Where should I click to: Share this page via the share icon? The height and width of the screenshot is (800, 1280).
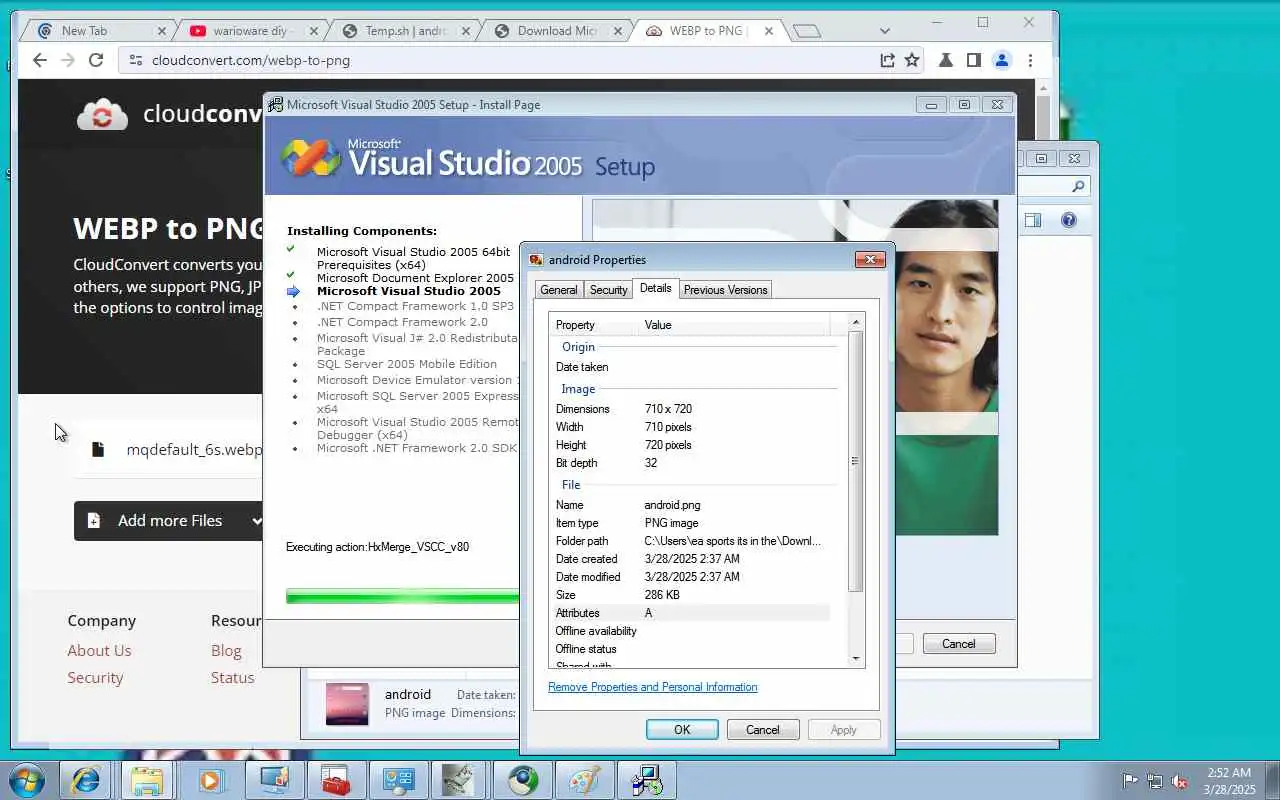click(x=887, y=60)
